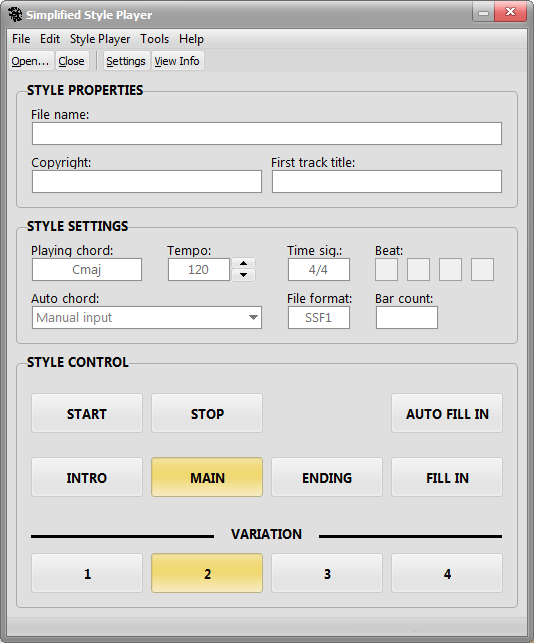Increase tempo with the up arrow
Viewport: 534px width, 643px height.
244,263
